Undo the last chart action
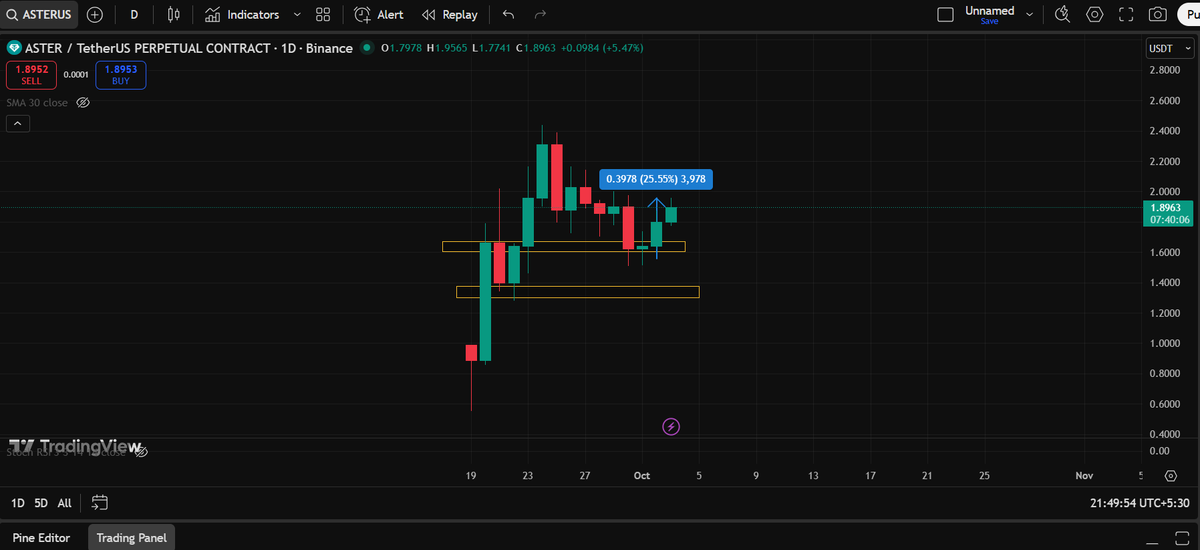Screen dimensions: 1200x550 [x=509, y=15]
